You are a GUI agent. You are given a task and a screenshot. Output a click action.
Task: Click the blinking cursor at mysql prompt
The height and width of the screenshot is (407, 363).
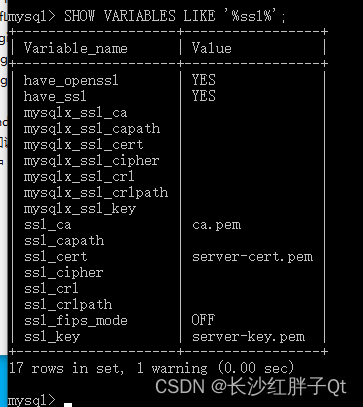click(x=68, y=405)
